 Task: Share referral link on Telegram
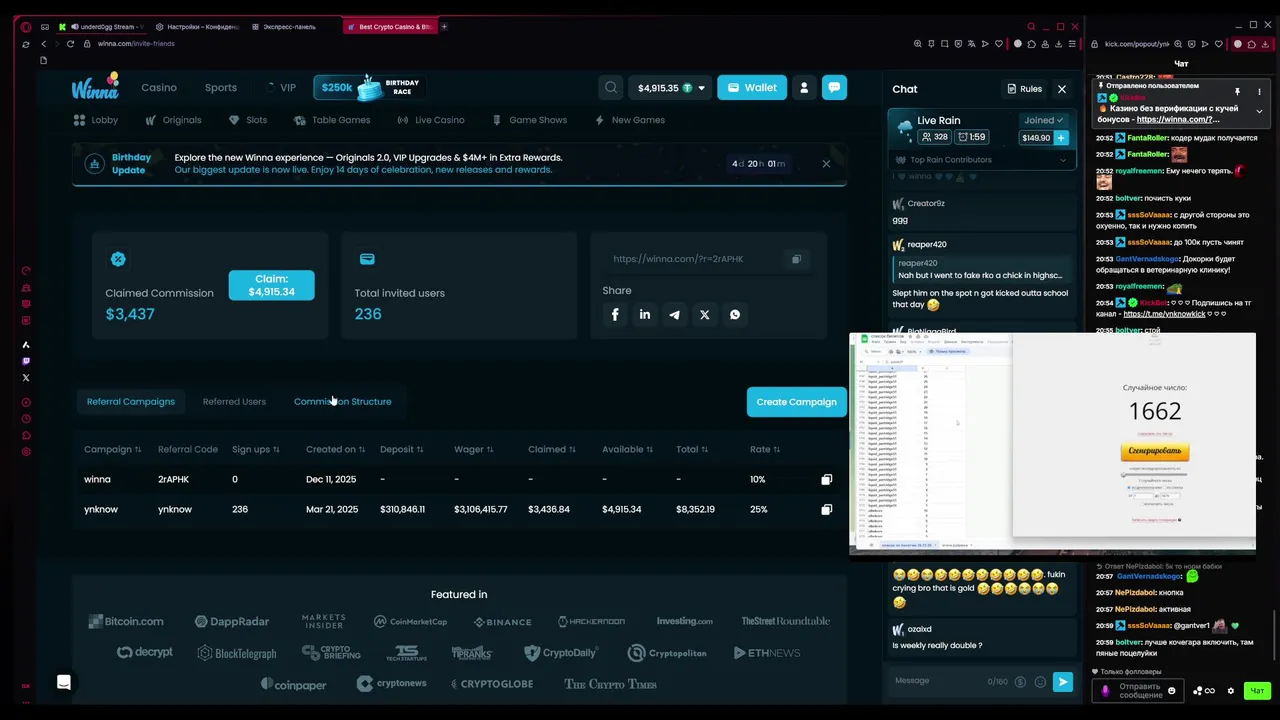coord(675,314)
